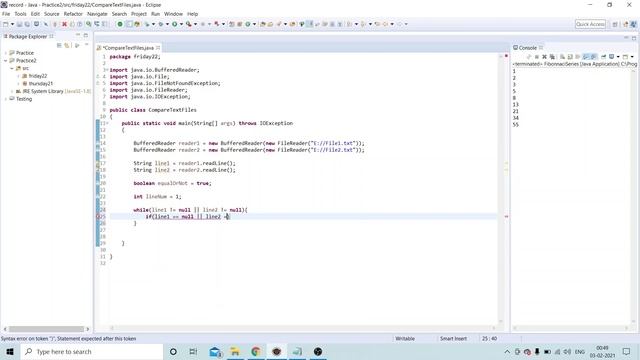Expand the friday22 package
This screenshot has width=640, height=360.
tap(18, 76)
